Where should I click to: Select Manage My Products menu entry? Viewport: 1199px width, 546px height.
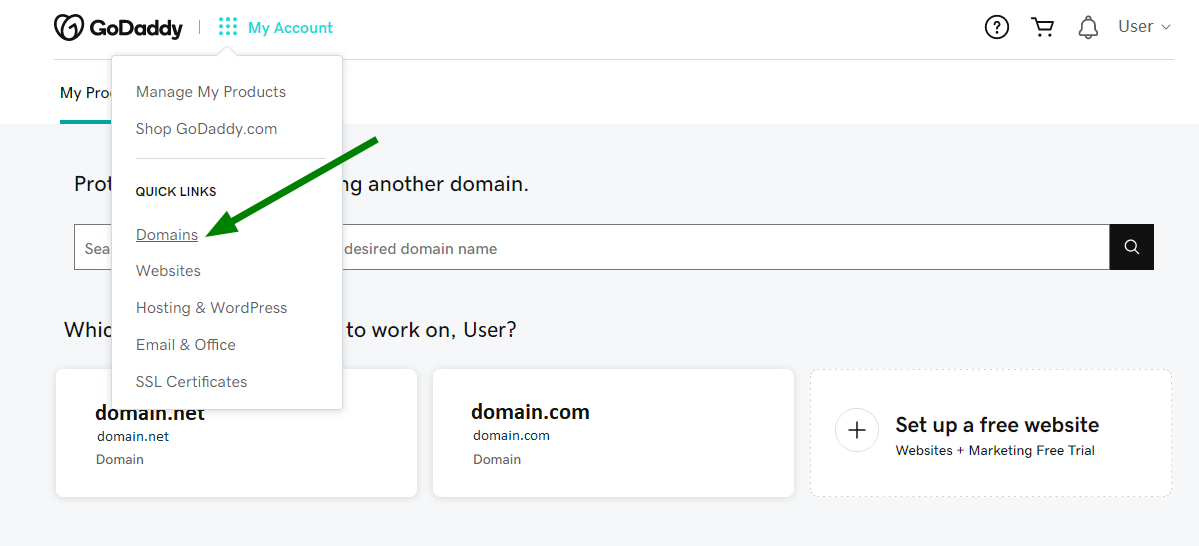click(211, 92)
